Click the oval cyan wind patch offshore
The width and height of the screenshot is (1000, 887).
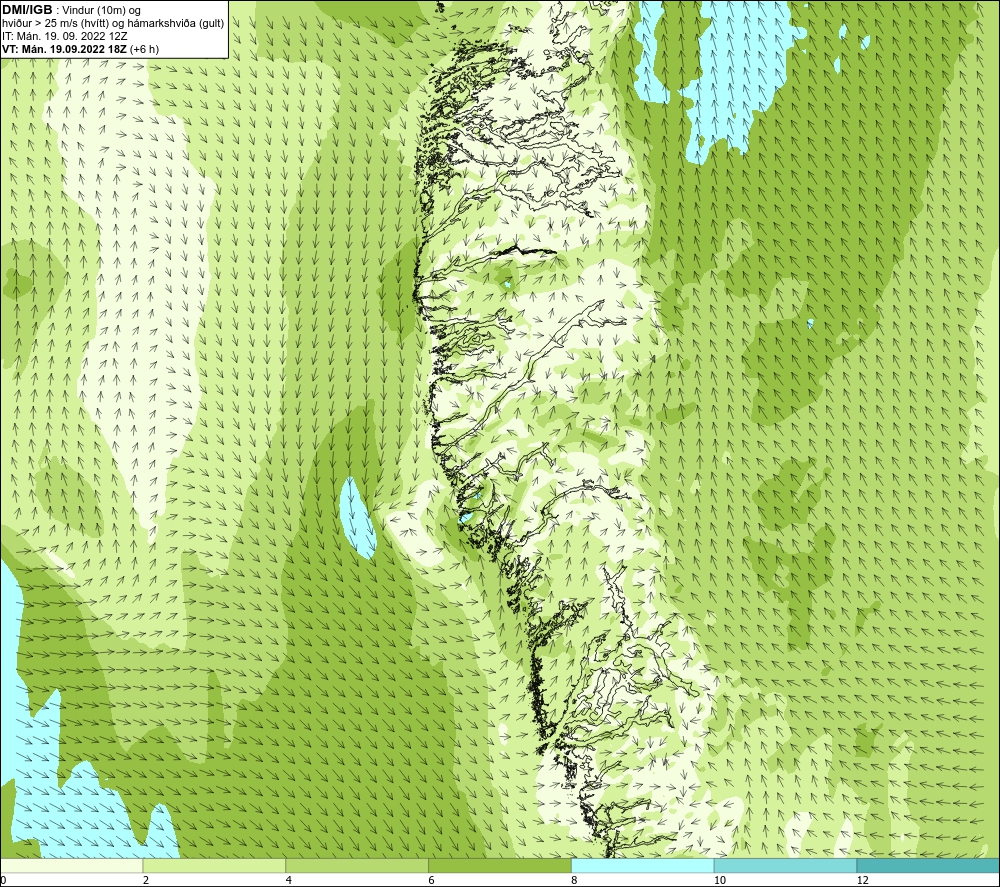click(358, 518)
